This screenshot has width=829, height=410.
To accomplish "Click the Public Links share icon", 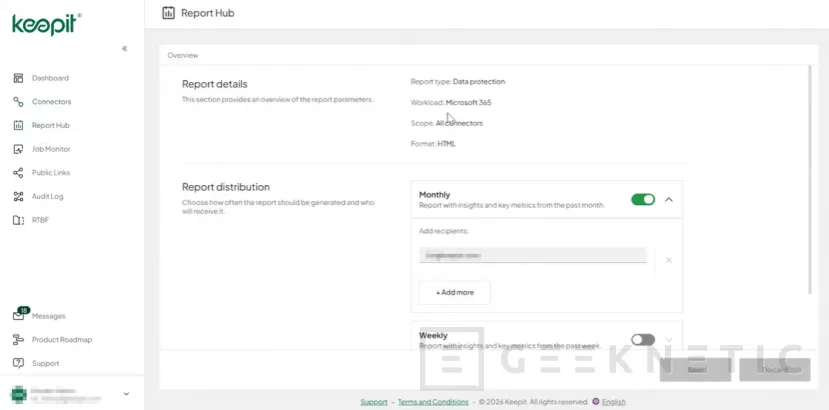I will (18, 173).
